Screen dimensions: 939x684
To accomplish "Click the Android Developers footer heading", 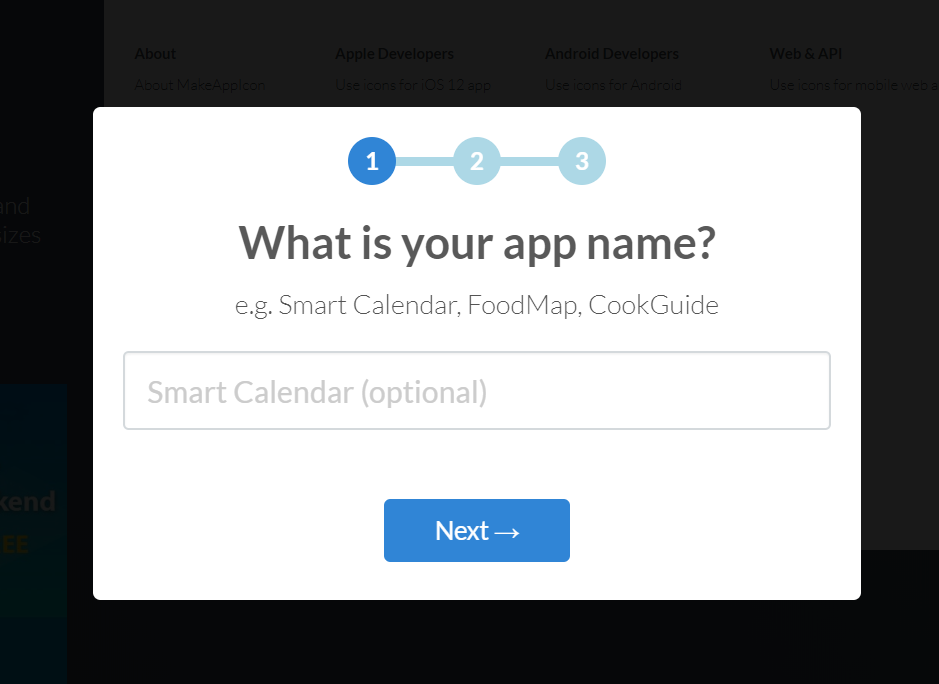I will point(612,54).
